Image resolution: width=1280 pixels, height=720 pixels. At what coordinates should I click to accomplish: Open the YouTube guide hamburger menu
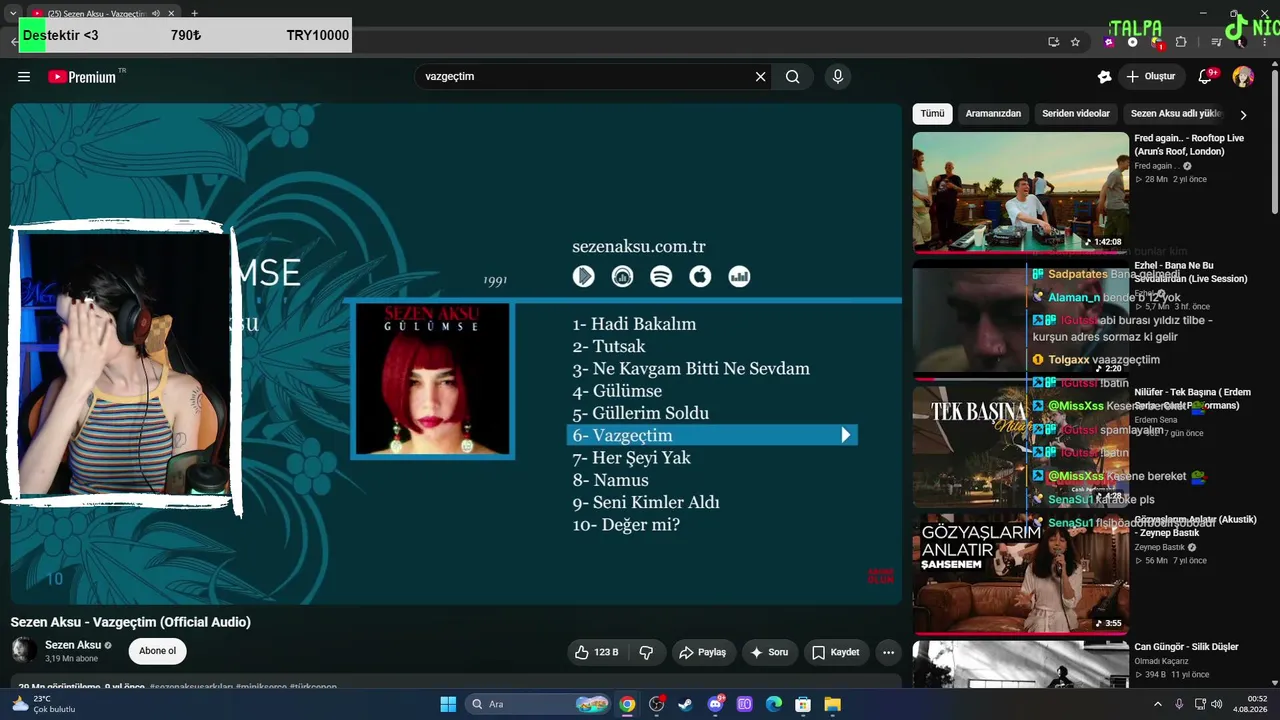pos(24,77)
